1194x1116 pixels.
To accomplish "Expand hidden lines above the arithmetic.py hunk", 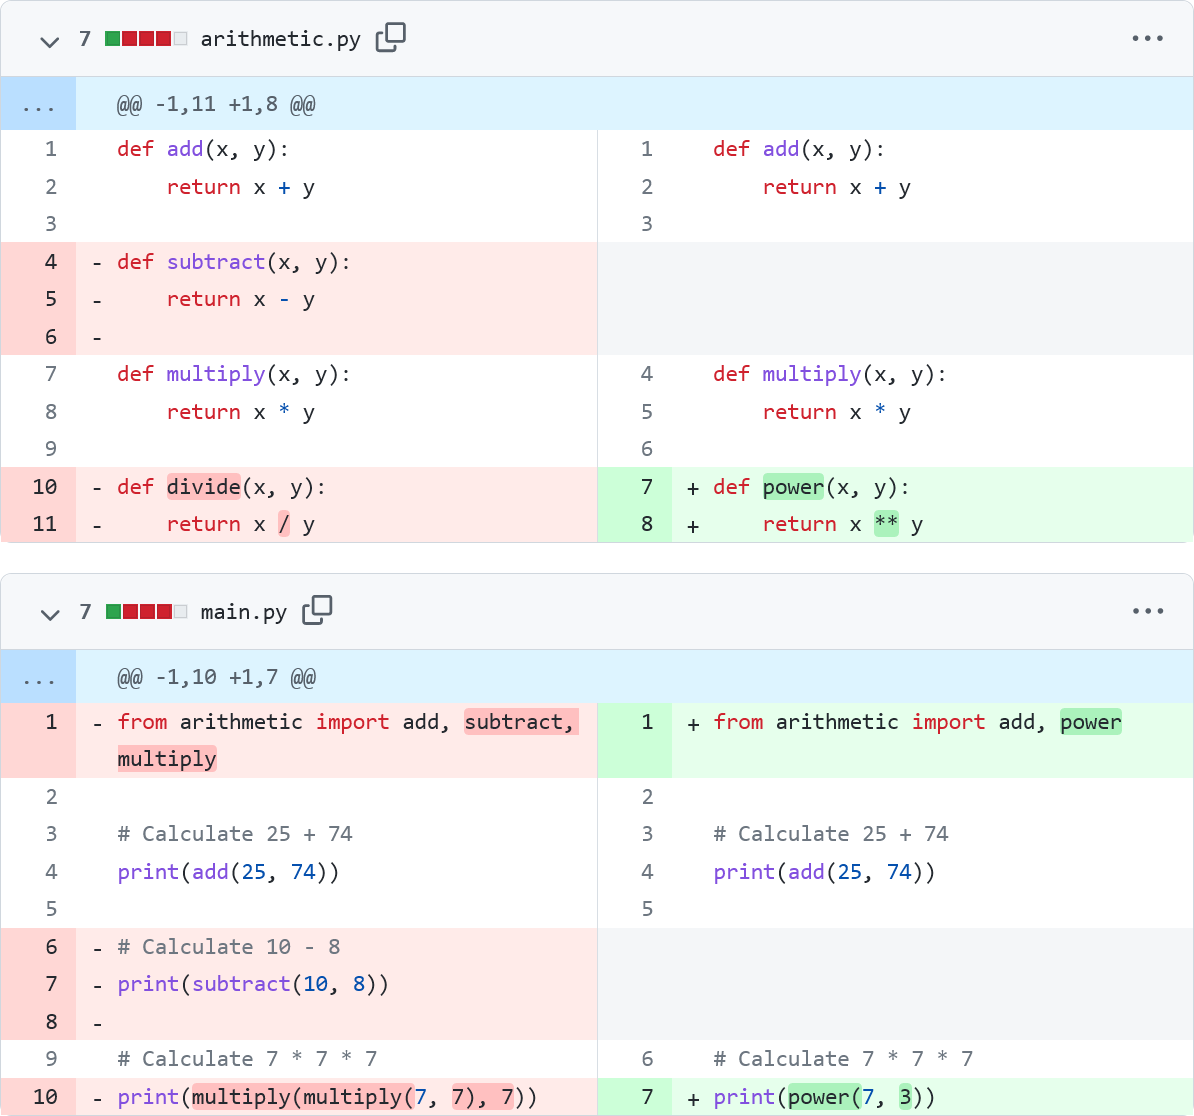I will 38,105.
